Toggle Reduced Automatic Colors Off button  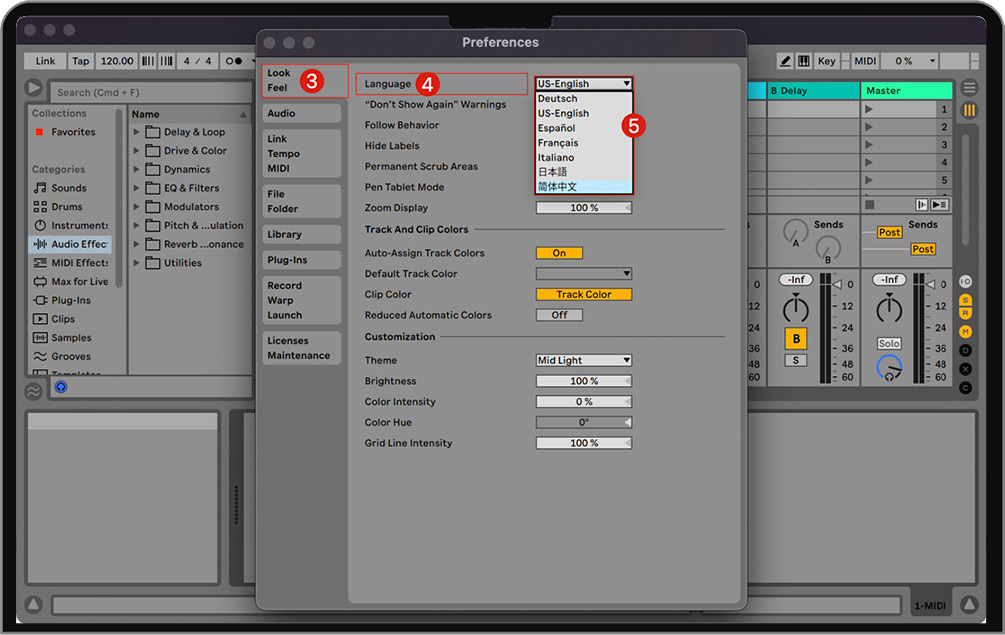pyautogui.click(x=559, y=315)
